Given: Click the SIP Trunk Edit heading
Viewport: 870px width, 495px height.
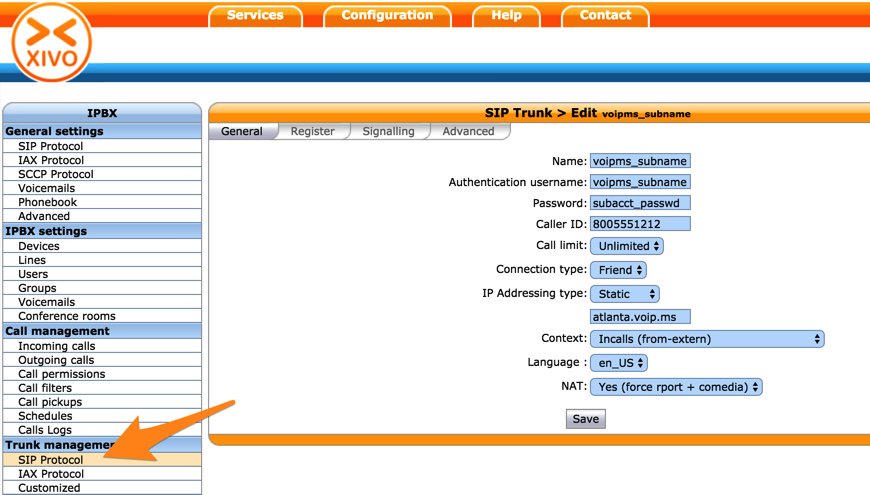Looking at the screenshot, I should (588, 113).
